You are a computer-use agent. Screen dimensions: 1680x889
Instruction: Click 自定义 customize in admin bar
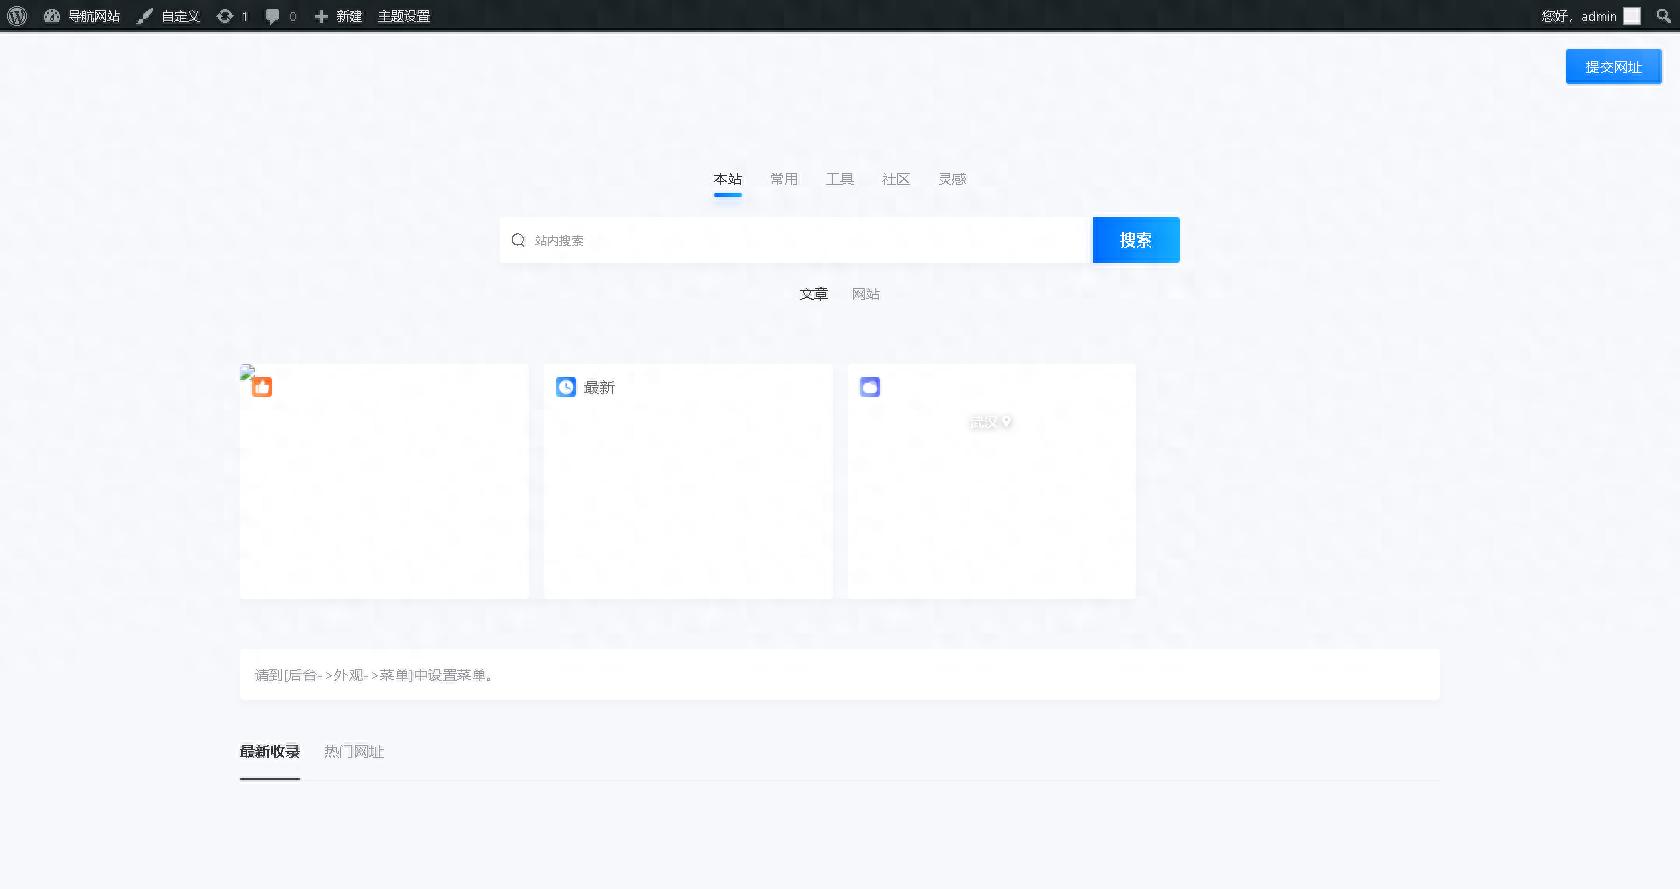(x=168, y=16)
